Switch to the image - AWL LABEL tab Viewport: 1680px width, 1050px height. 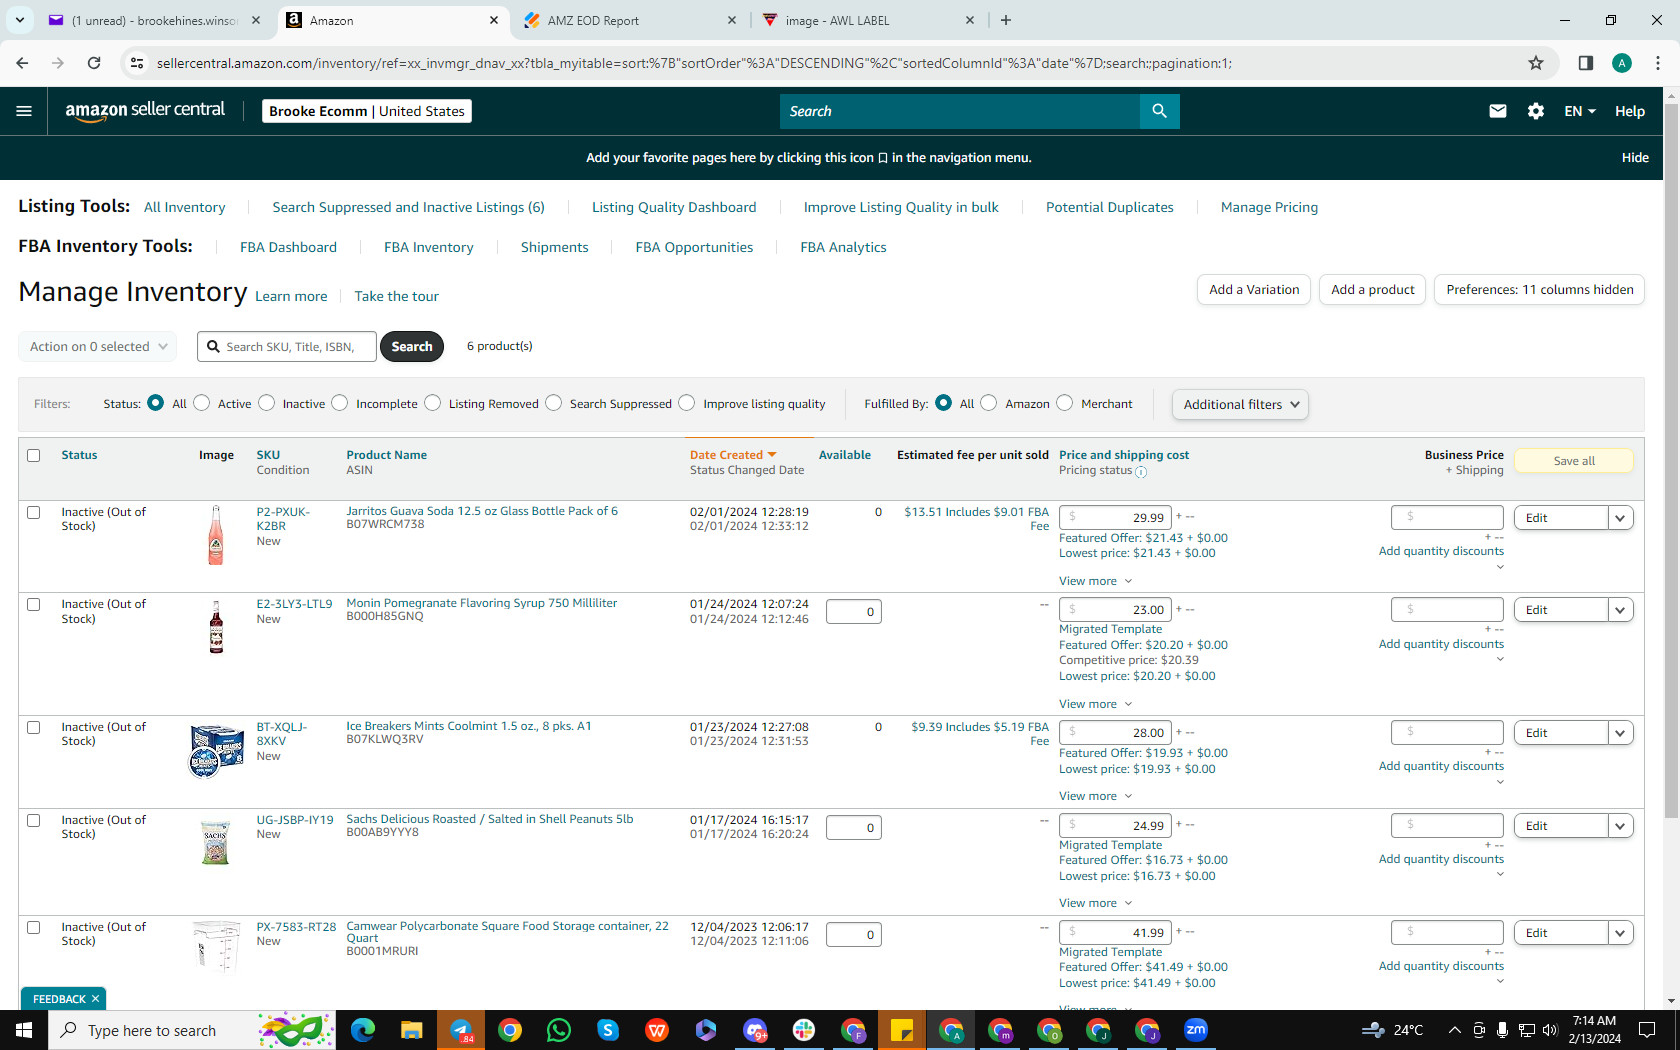pyautogui.click(x=868, y=20)
